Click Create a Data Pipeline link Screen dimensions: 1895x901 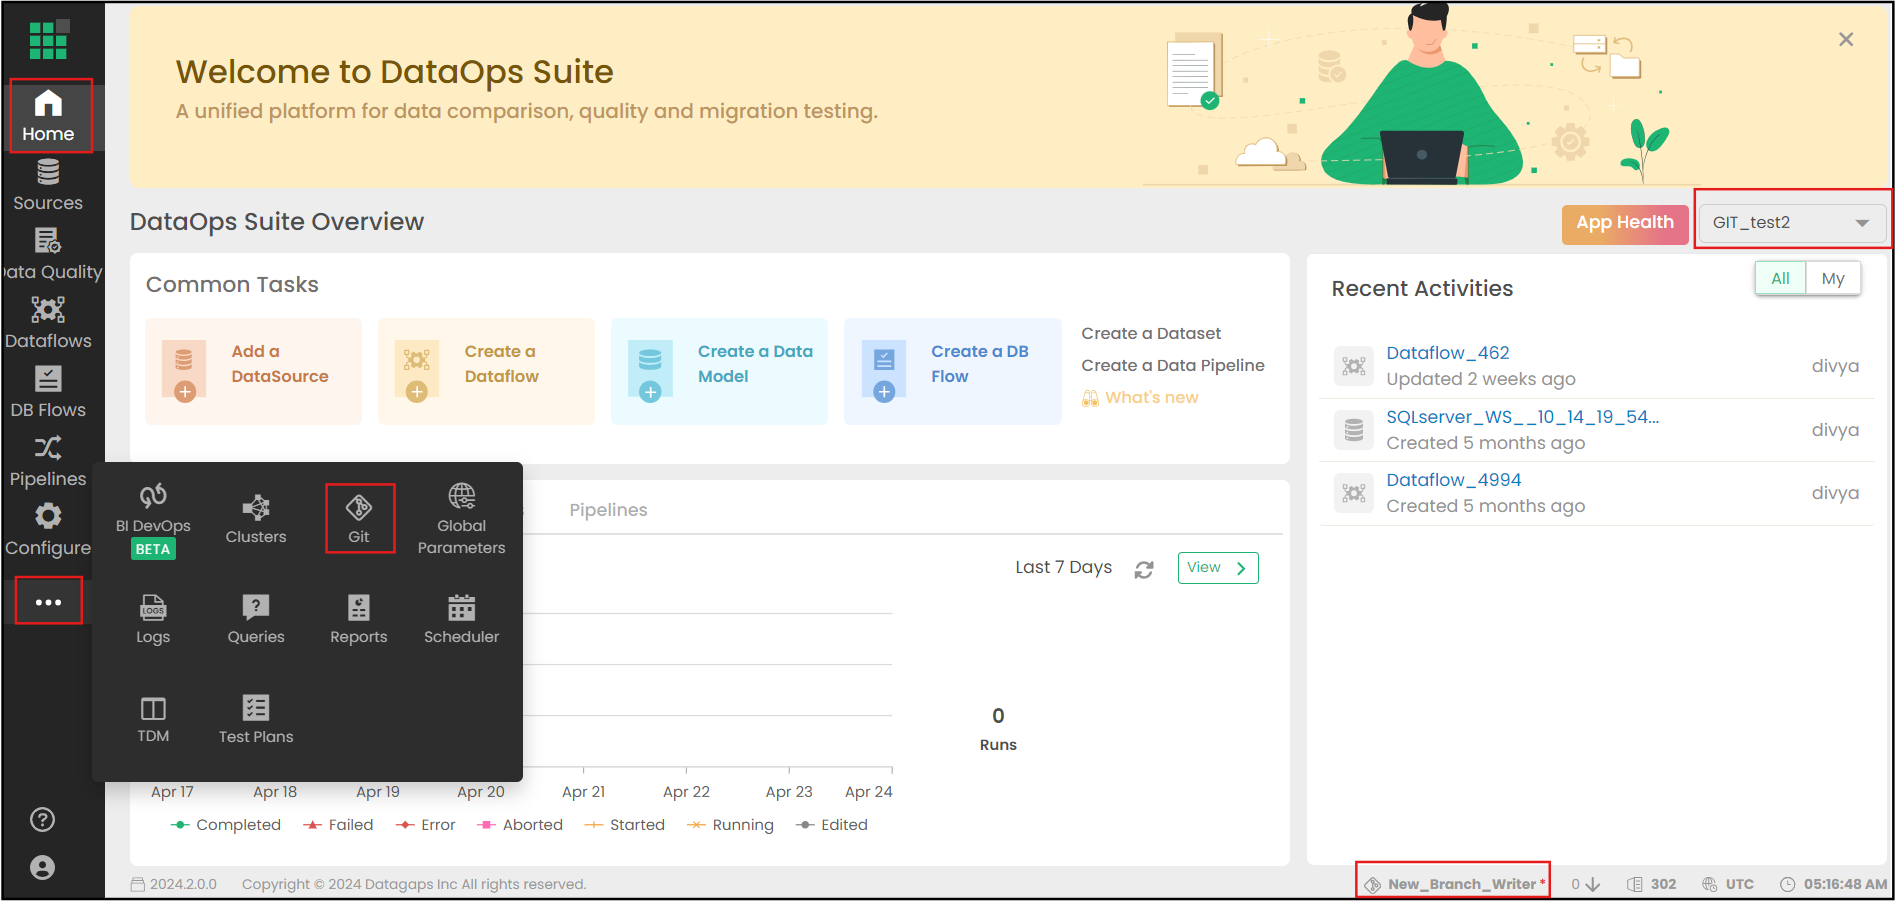pos(1172,365)
